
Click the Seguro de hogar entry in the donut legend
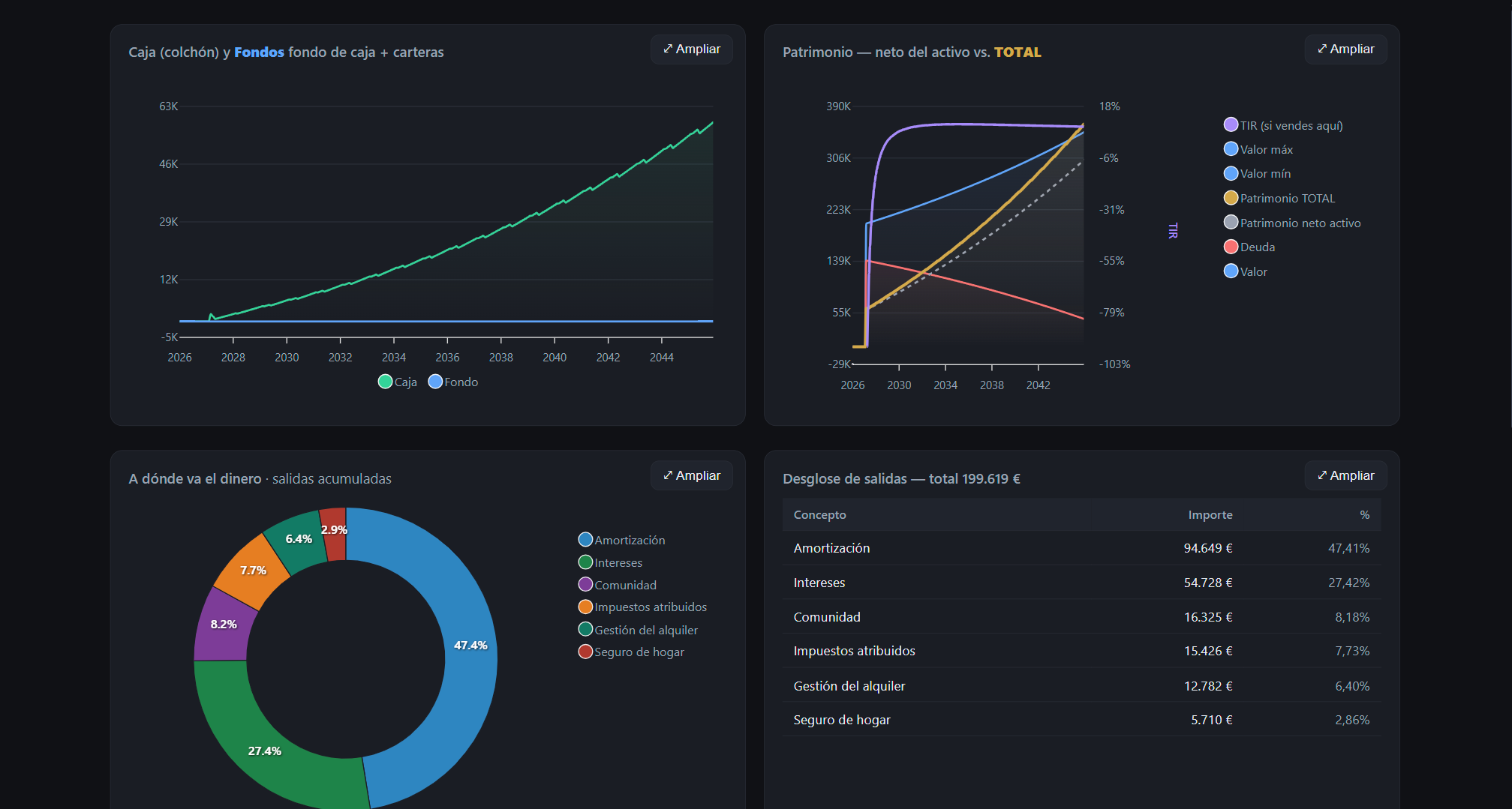tap(631, 652)
